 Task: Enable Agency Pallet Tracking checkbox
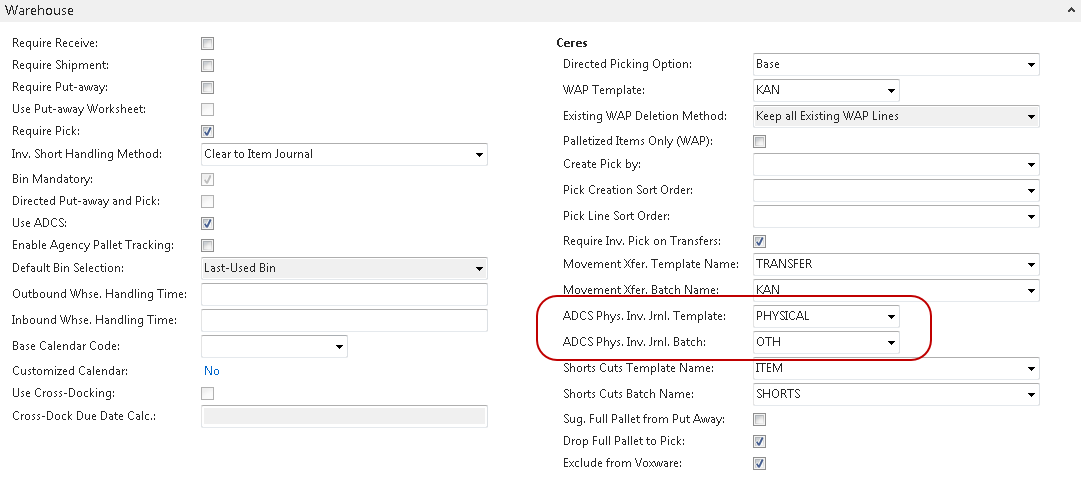[x=208, y=246]
